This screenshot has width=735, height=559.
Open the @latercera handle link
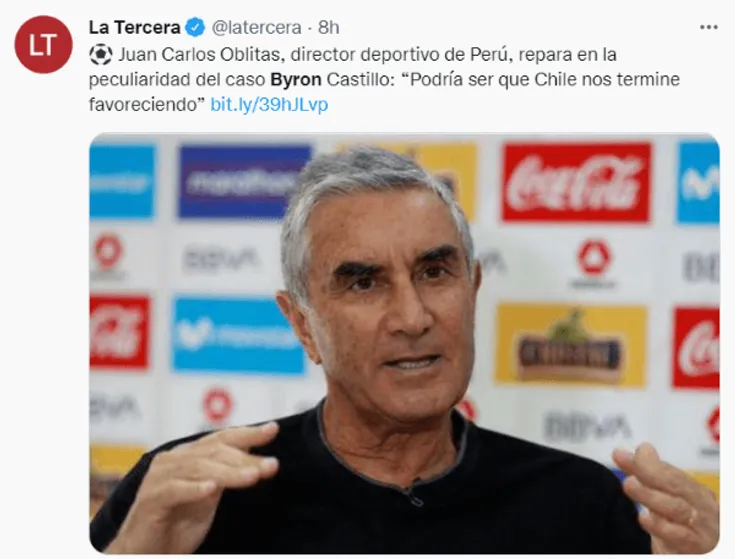[256, 28]
